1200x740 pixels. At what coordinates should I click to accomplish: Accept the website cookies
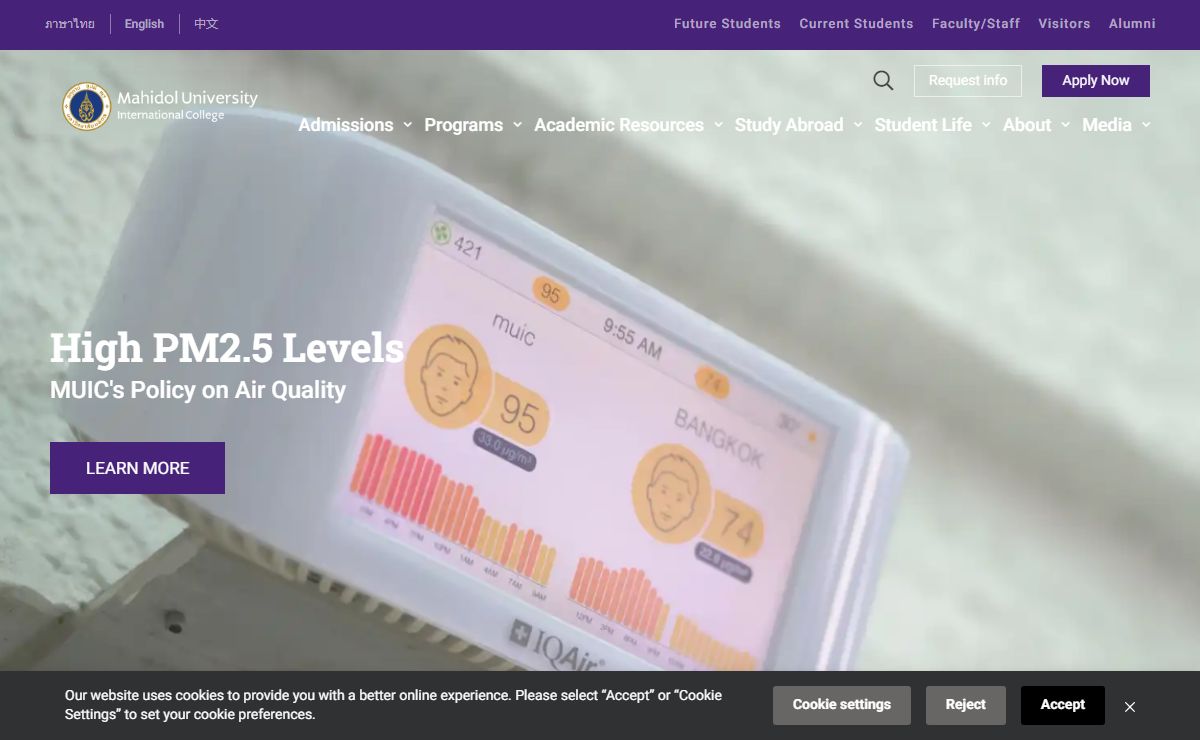click(1063, 705)
